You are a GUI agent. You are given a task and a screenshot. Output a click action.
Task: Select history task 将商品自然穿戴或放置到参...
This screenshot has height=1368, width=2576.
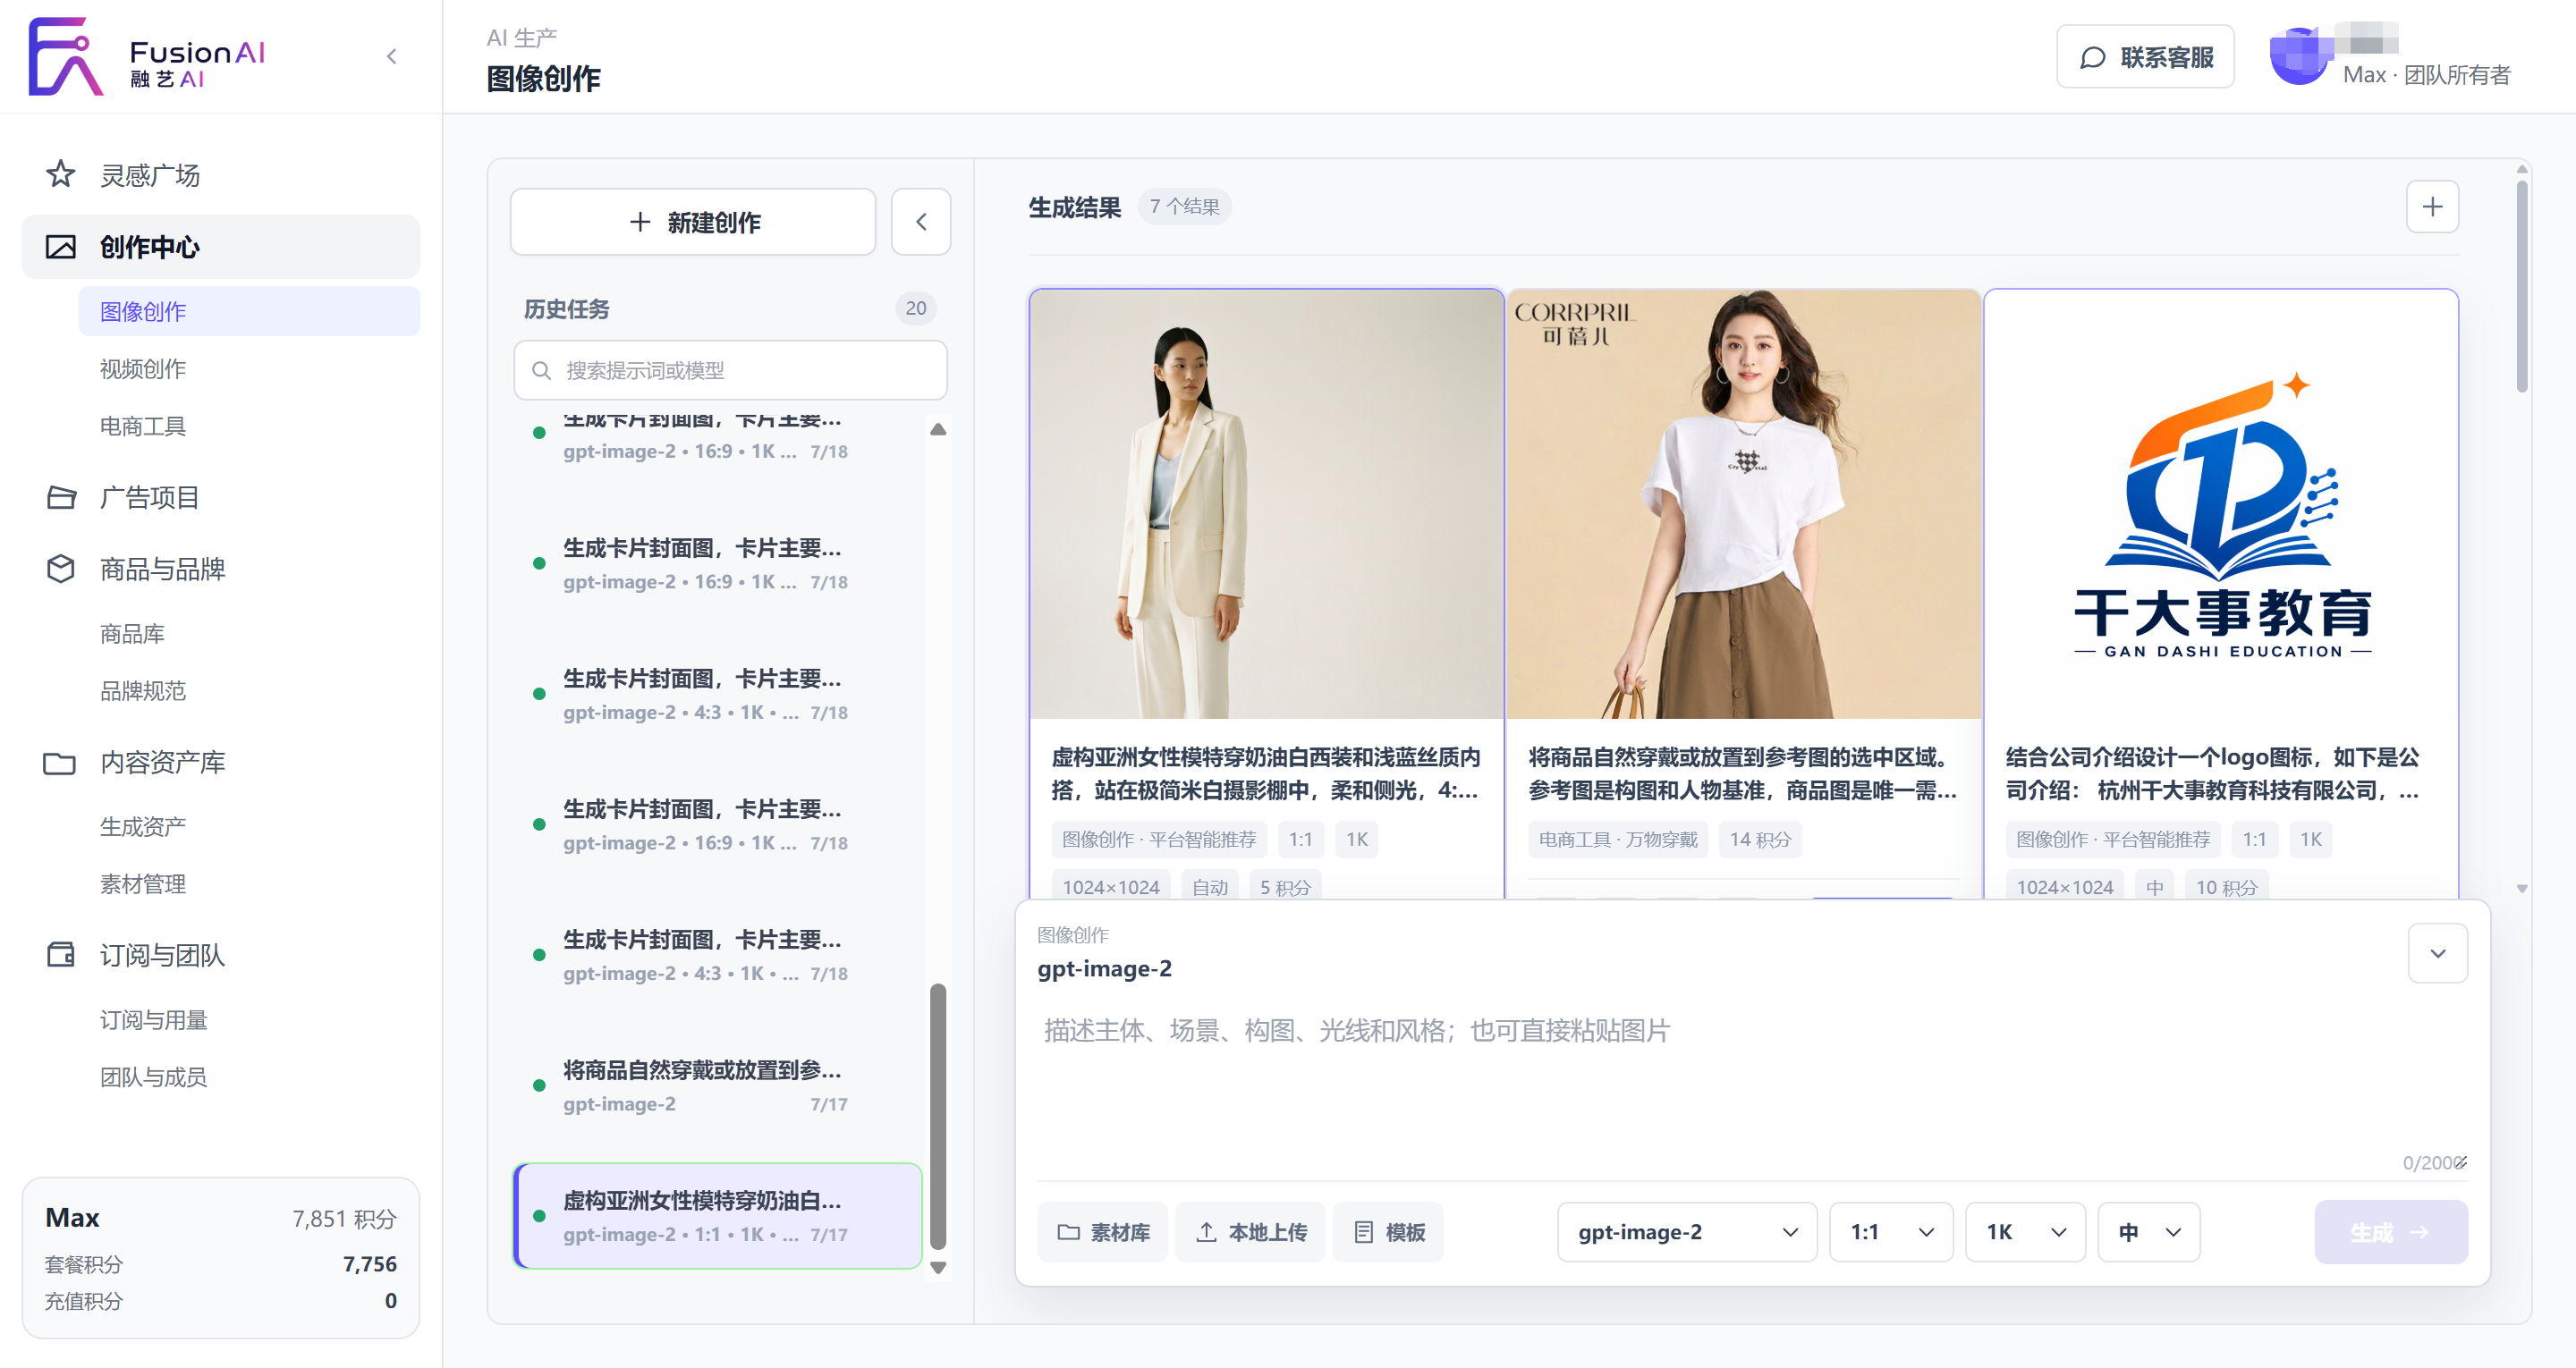pos(717,1086)
